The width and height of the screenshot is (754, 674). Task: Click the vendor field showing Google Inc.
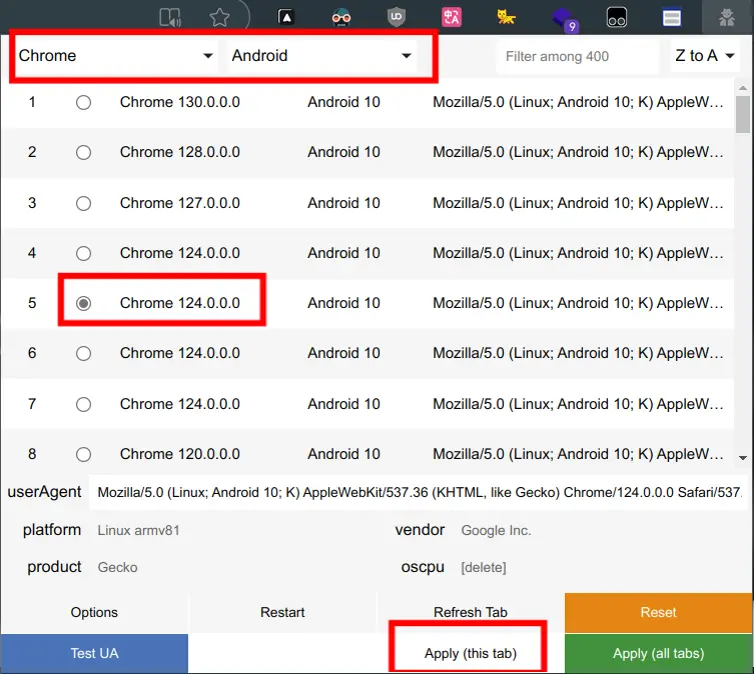click(601, 530)
